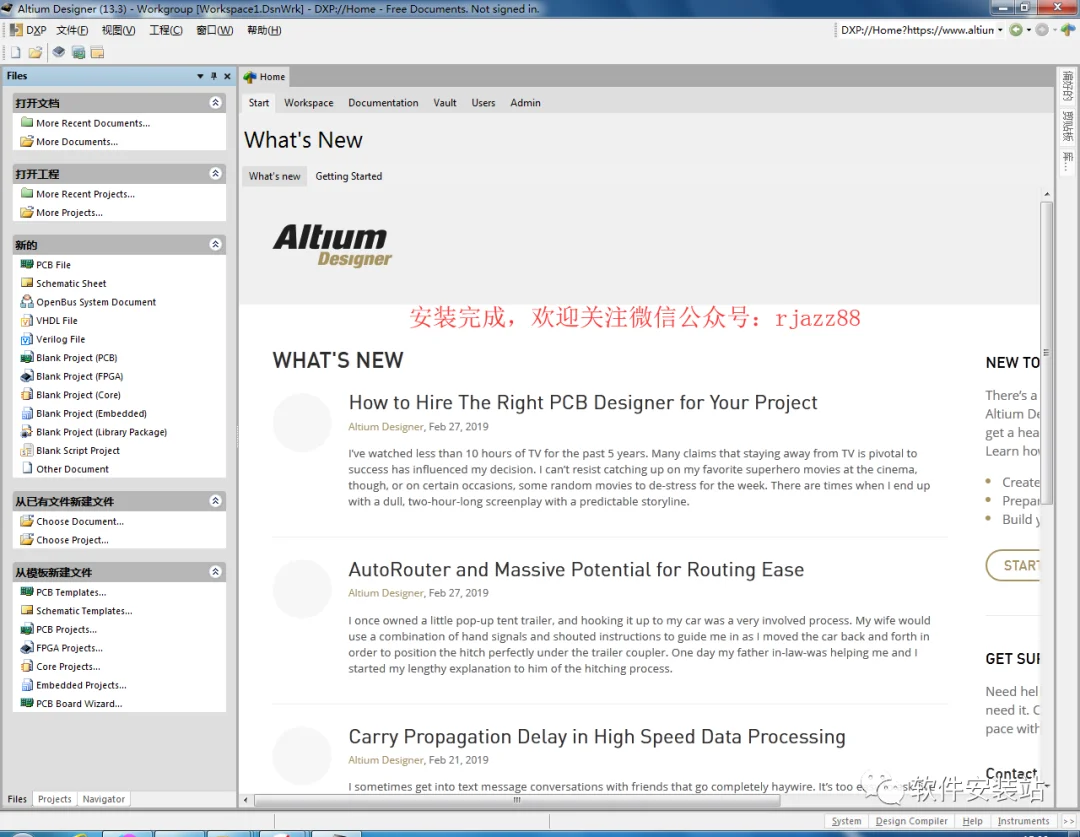Open 'AutoRouter and Massive Potential' article
Viewport: 1080px width, 837px height.
pos(576,570)
